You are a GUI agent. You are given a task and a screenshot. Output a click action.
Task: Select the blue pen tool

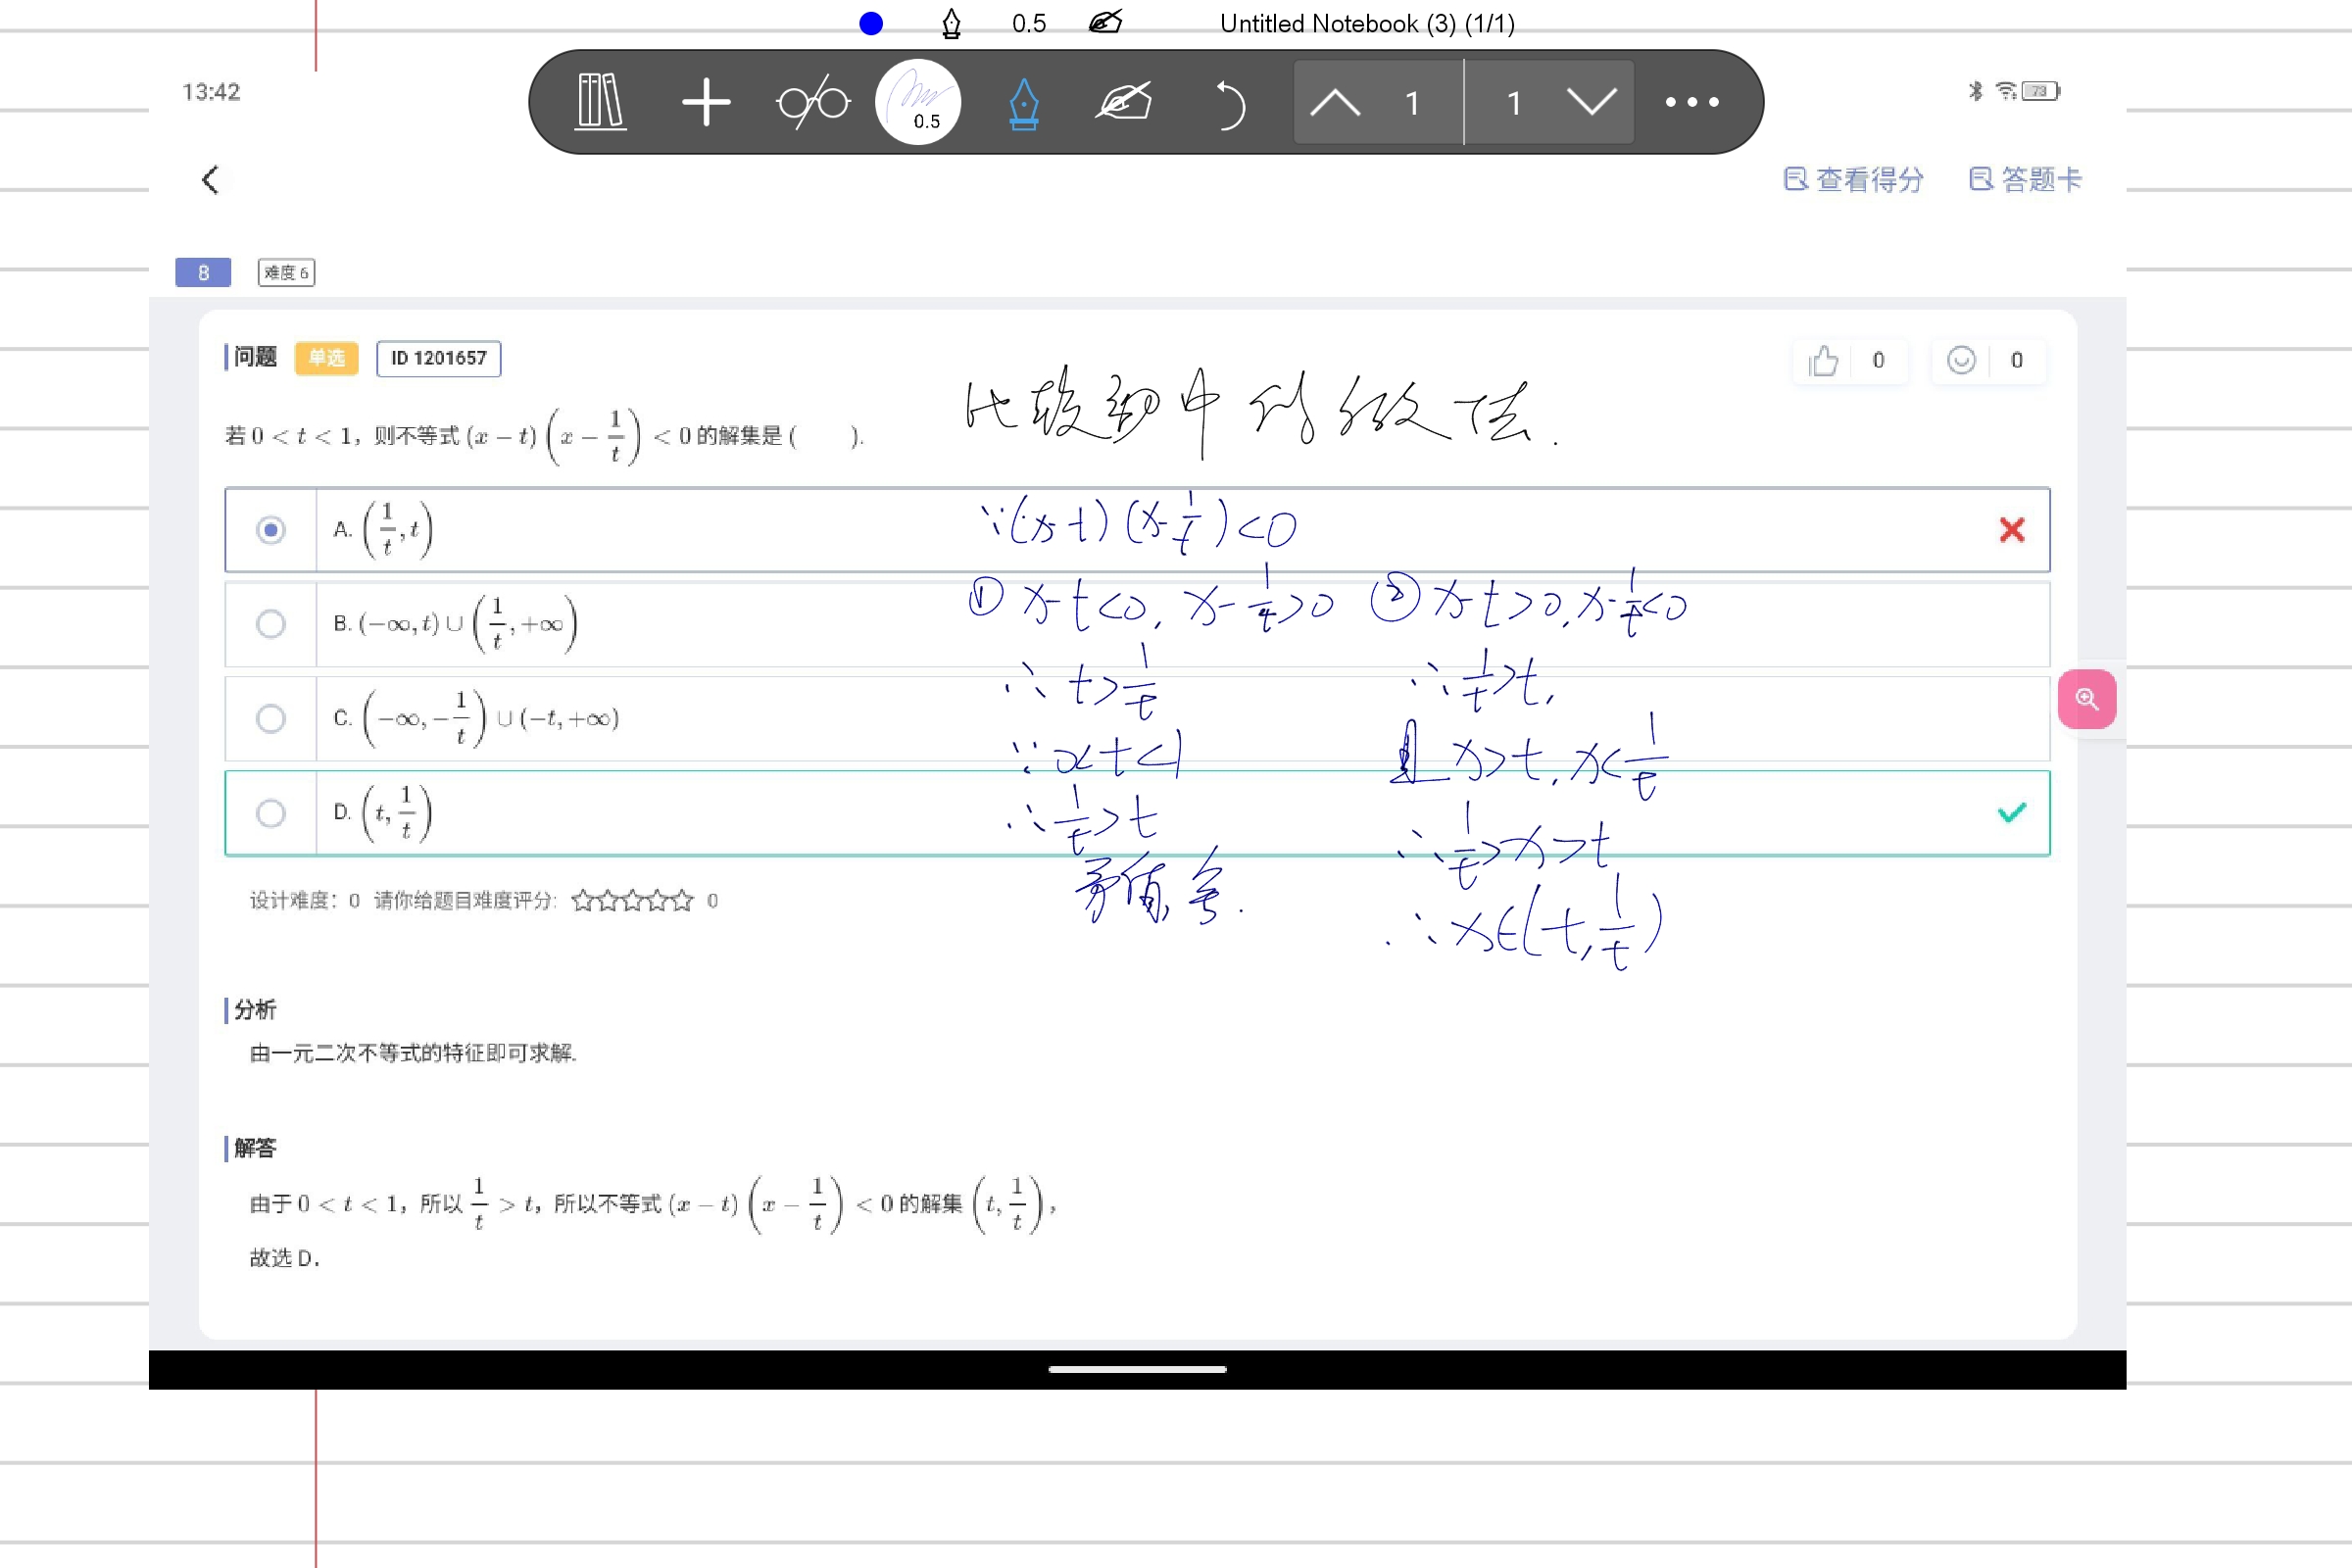pyautogui.click(x=1023, y=103)
